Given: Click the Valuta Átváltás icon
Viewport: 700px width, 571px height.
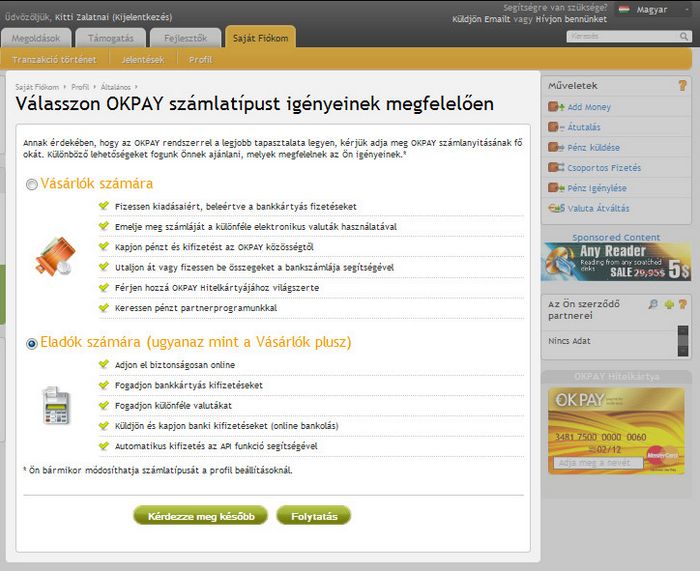Looking at the screenshot, I should coord(556,208).
